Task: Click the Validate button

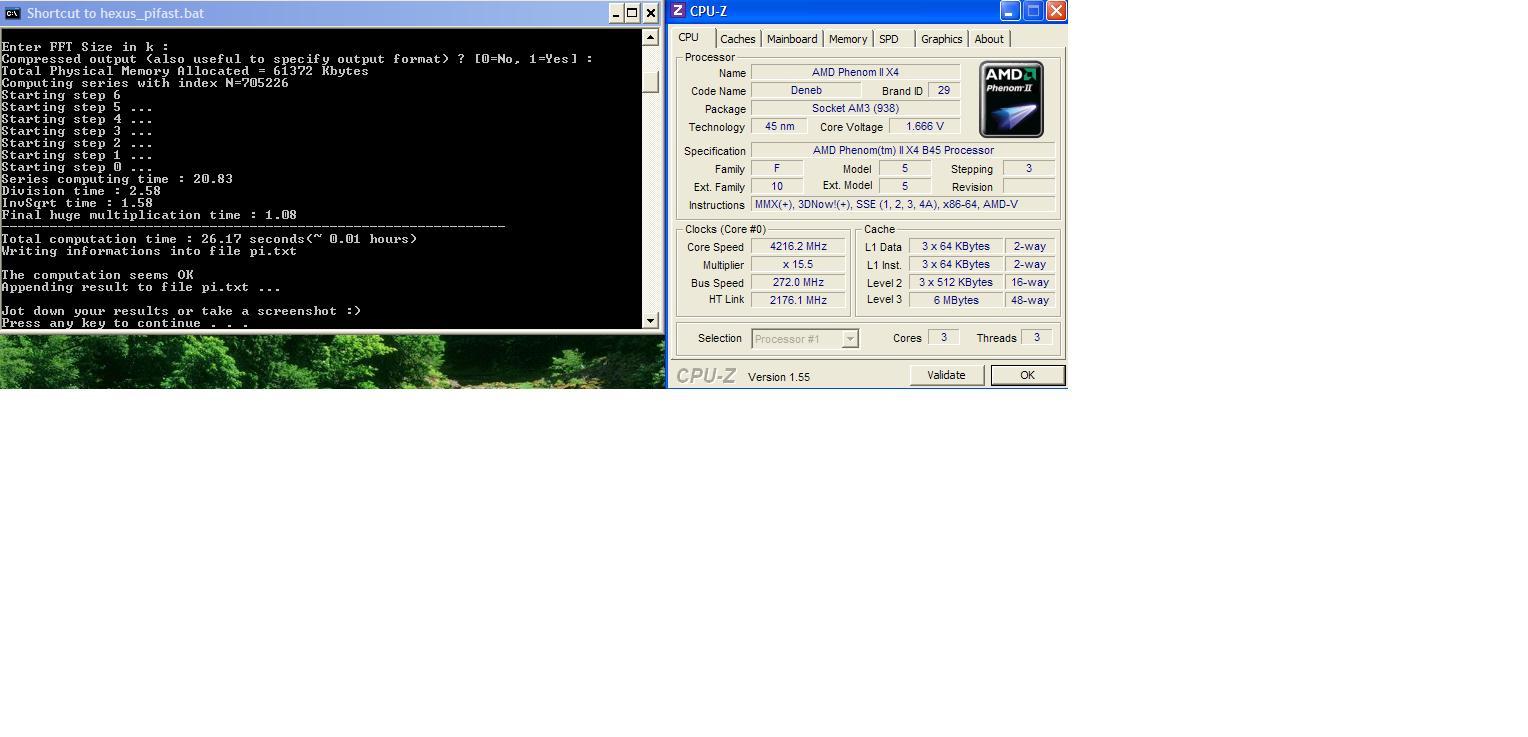Action: coord(946,375)
